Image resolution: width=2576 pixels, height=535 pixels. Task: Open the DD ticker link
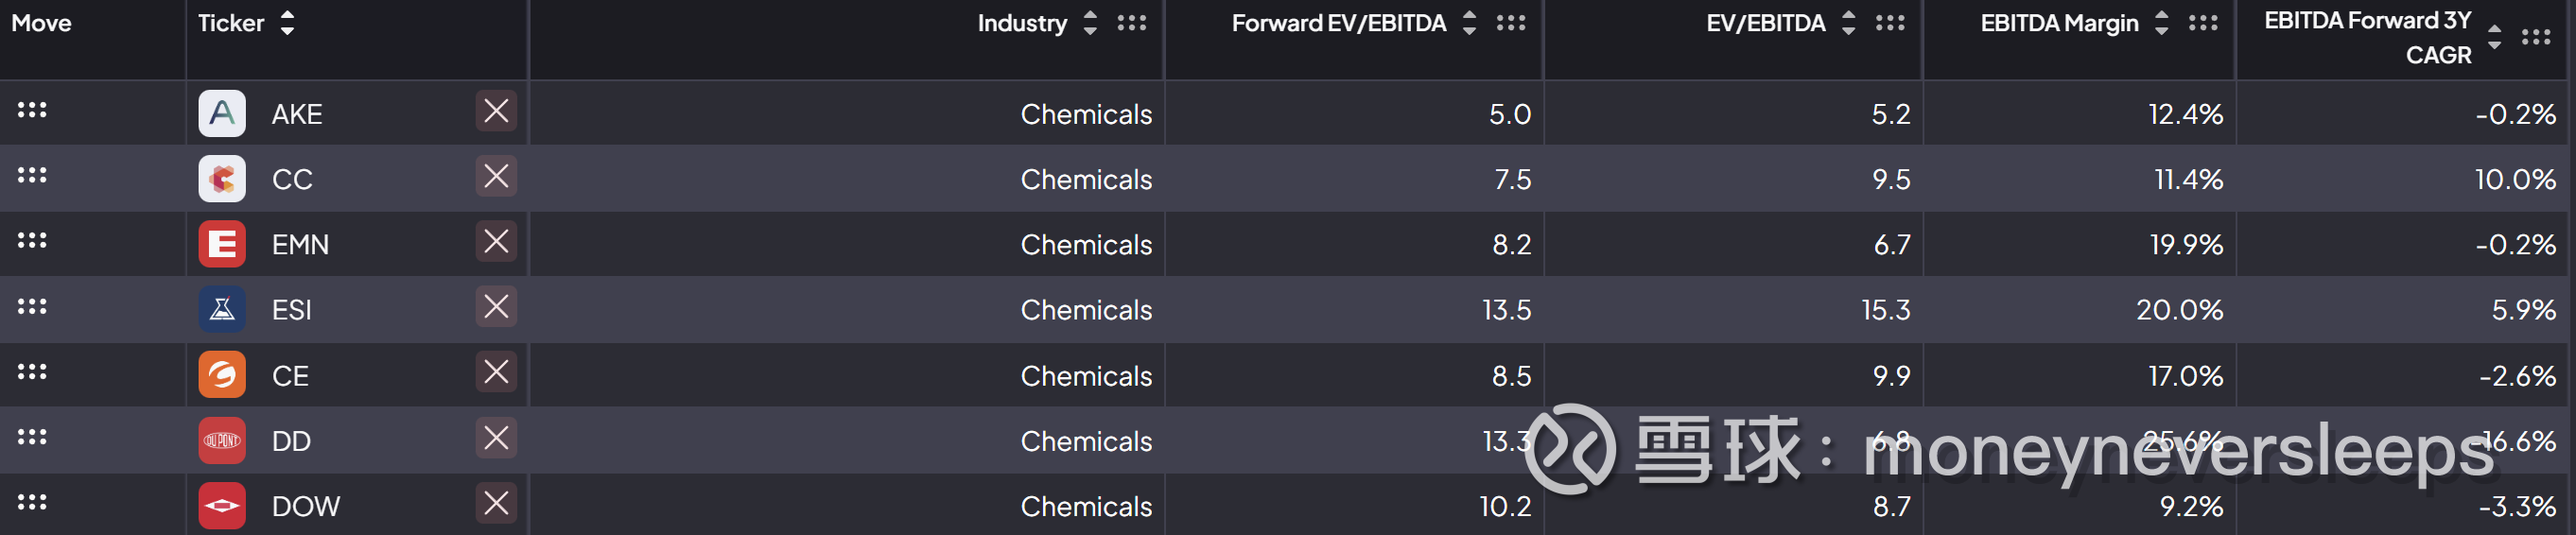click(x=292, y=441)
